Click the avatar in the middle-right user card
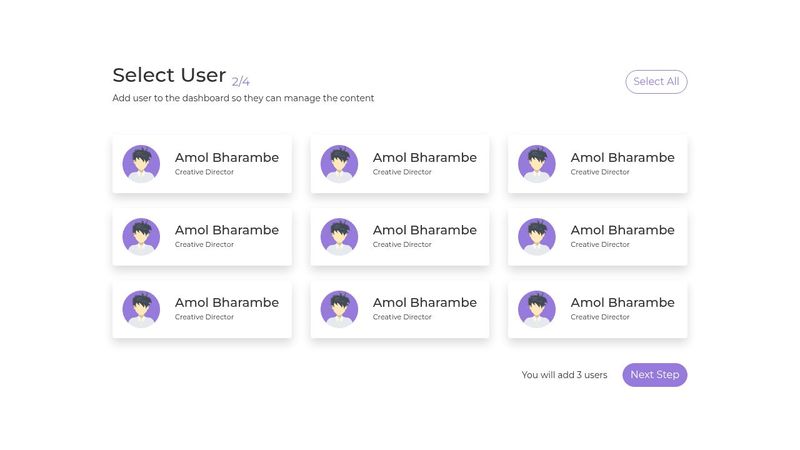This screenshot has height=450, width=800. pyautogui.click(x=537, y=237)
